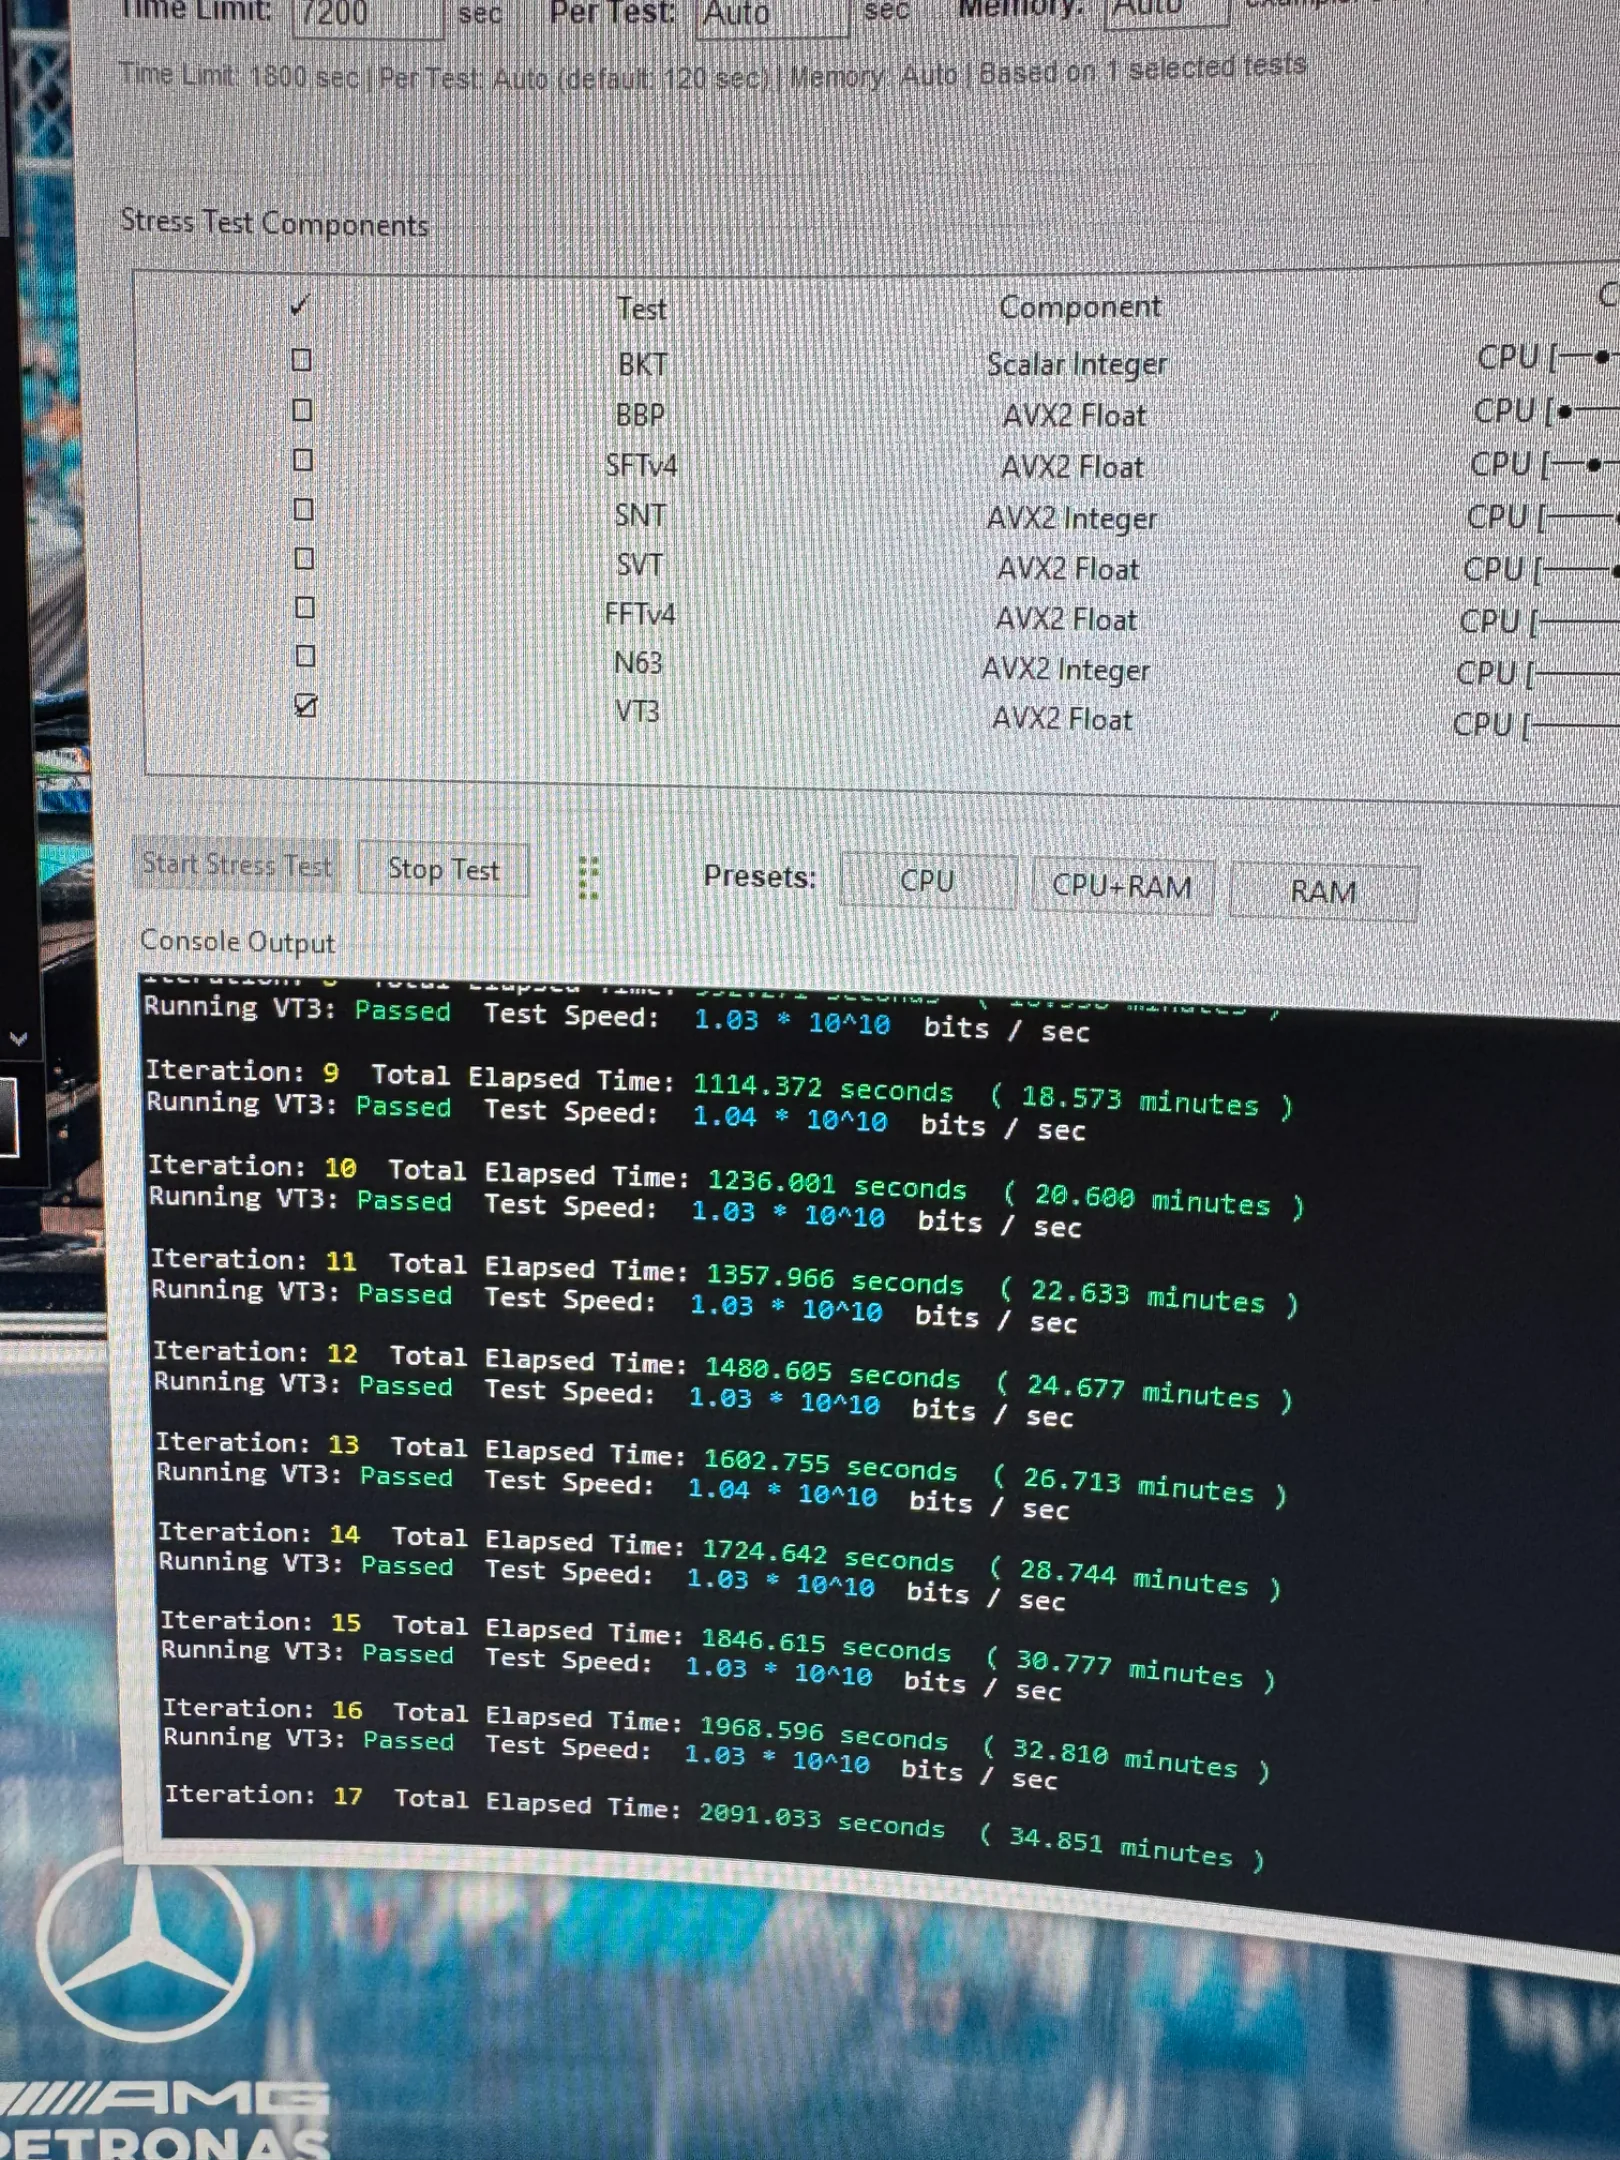Click the Start Stress Test button
1620x2160 pixels.
click(x=236, y=864)
